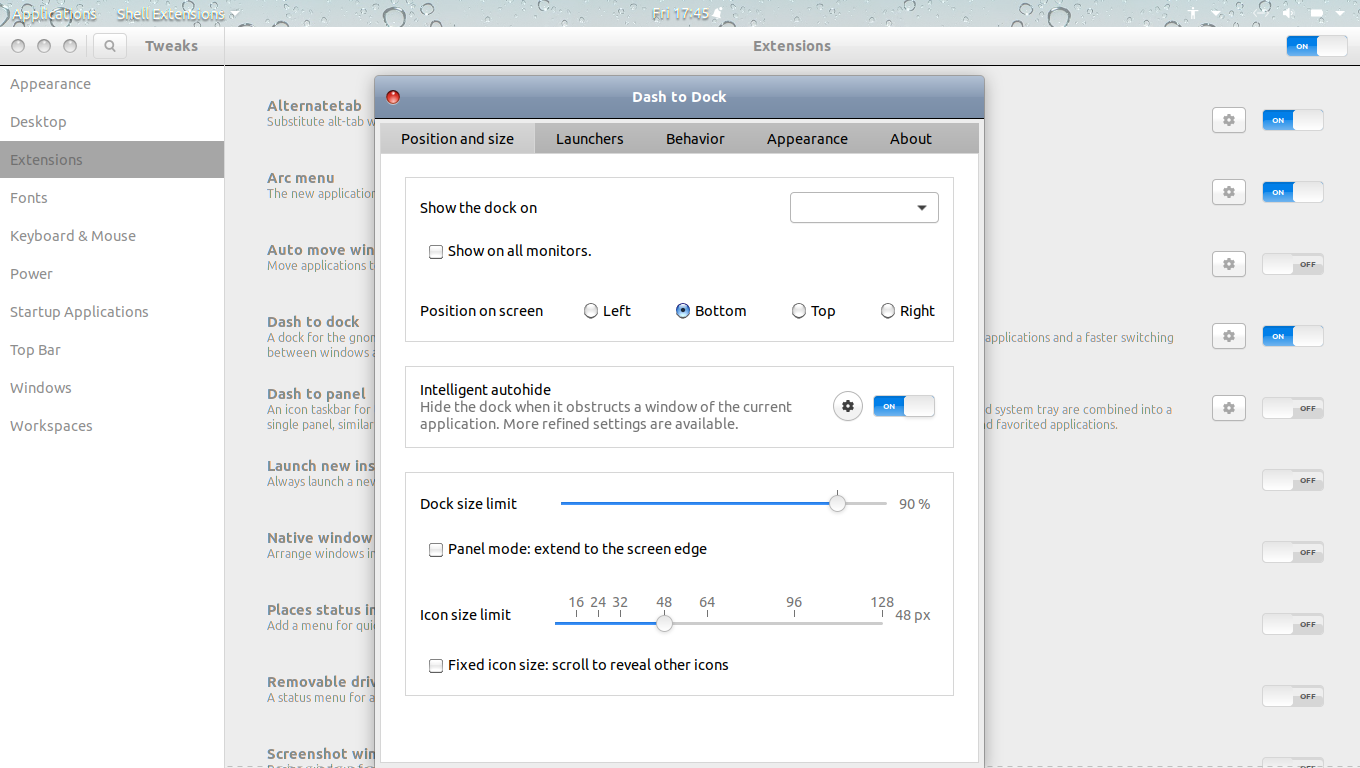
Task: Open Desktop in the Tweaks sidebar
Action: click(x=112, y=122)
